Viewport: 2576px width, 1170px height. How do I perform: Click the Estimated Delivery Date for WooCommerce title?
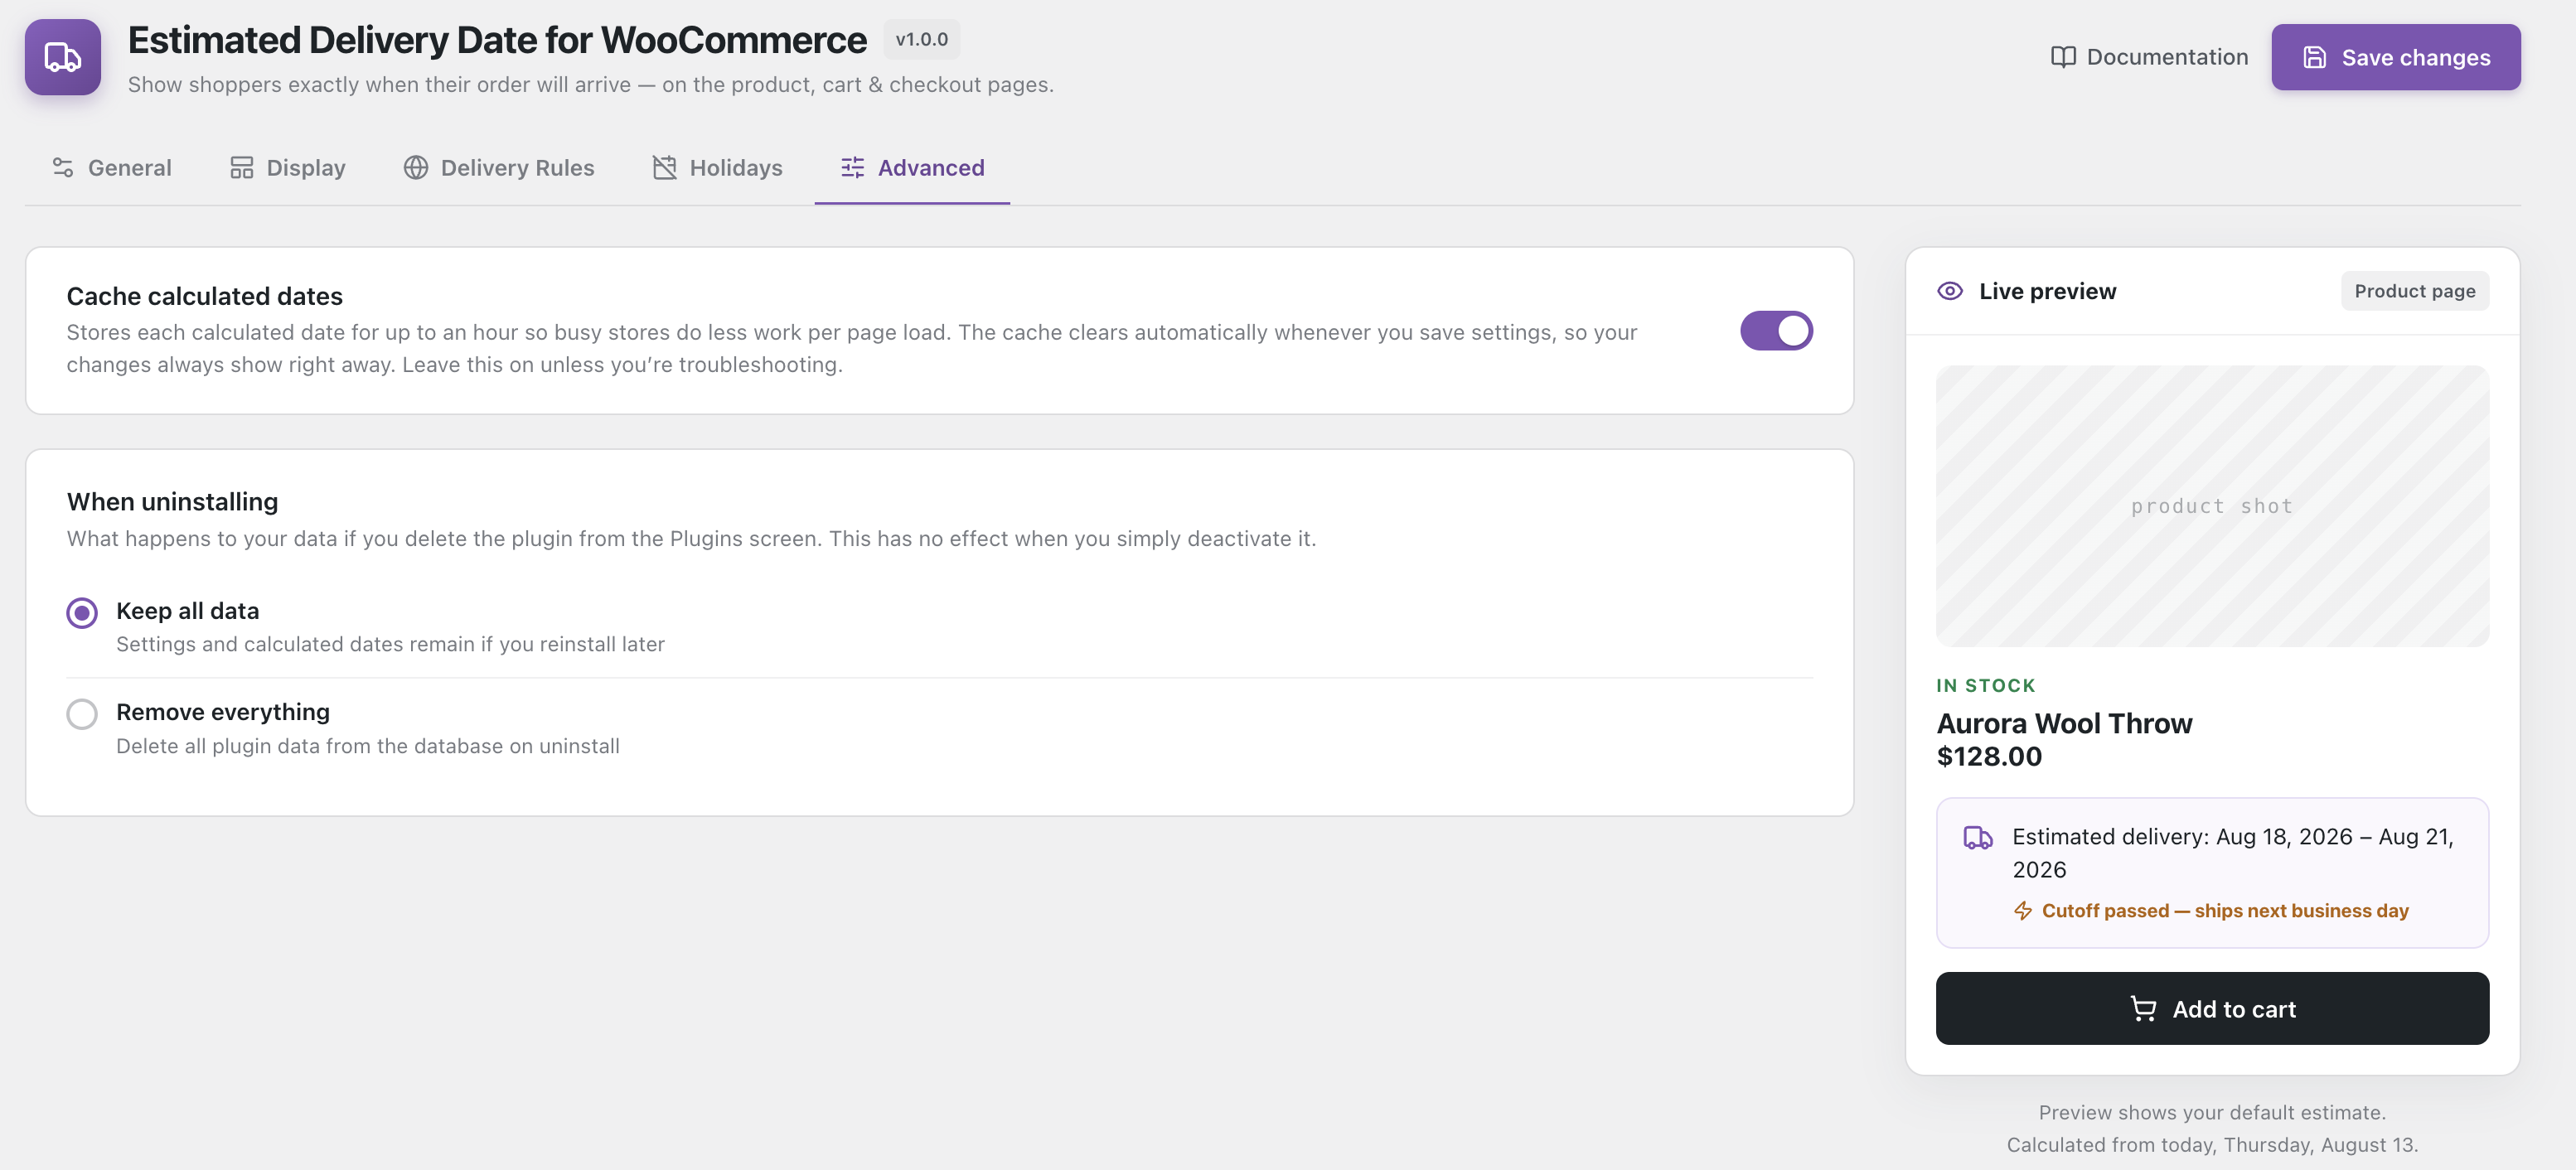(x=497, y=40)
